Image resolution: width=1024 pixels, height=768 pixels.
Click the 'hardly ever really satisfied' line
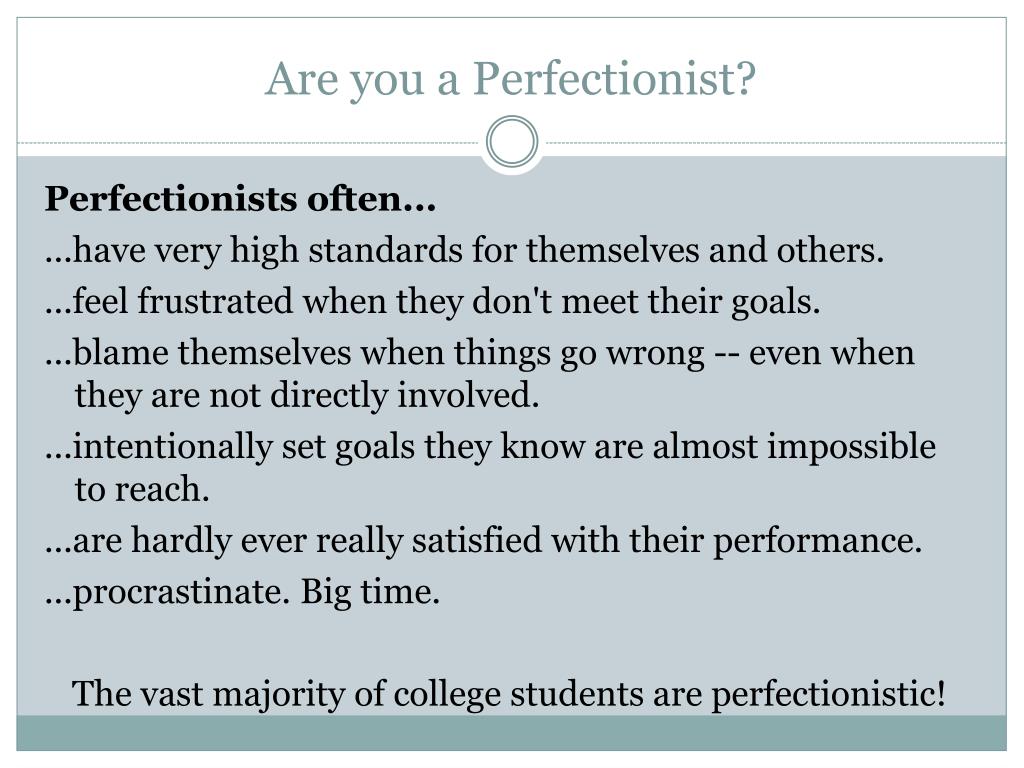click(x=483, y=541)
